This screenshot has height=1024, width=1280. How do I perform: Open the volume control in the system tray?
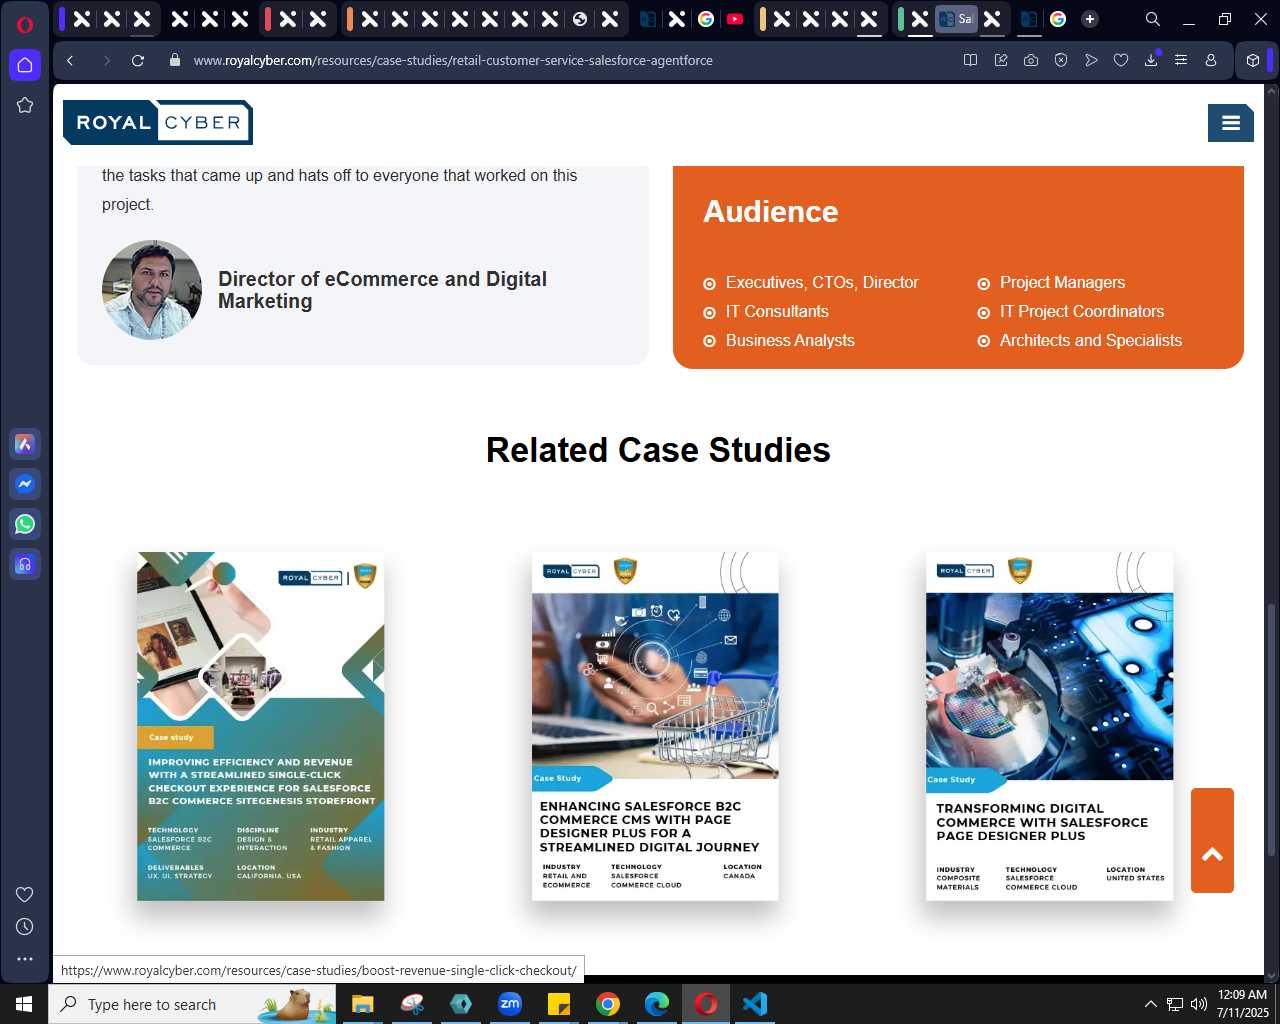(1199, 1004)
